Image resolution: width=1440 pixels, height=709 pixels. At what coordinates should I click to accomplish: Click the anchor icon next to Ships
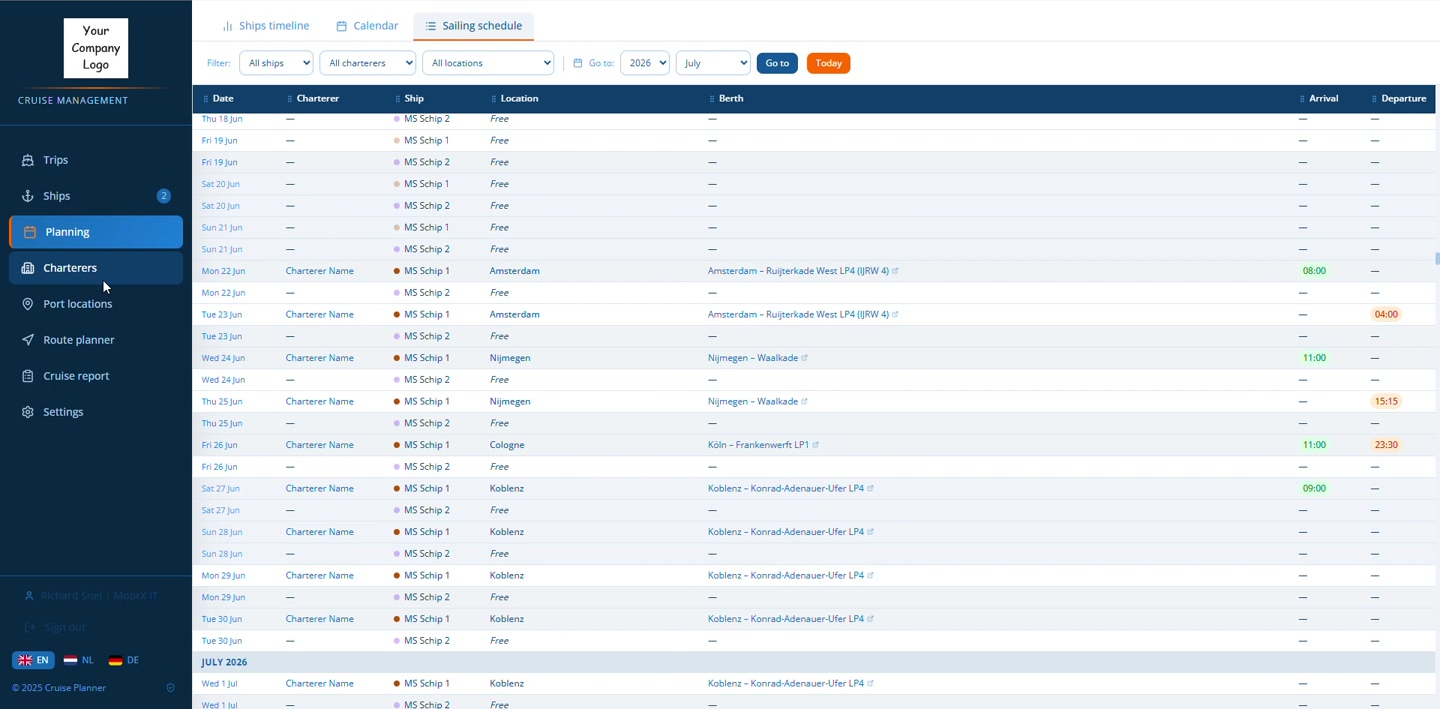28,196
